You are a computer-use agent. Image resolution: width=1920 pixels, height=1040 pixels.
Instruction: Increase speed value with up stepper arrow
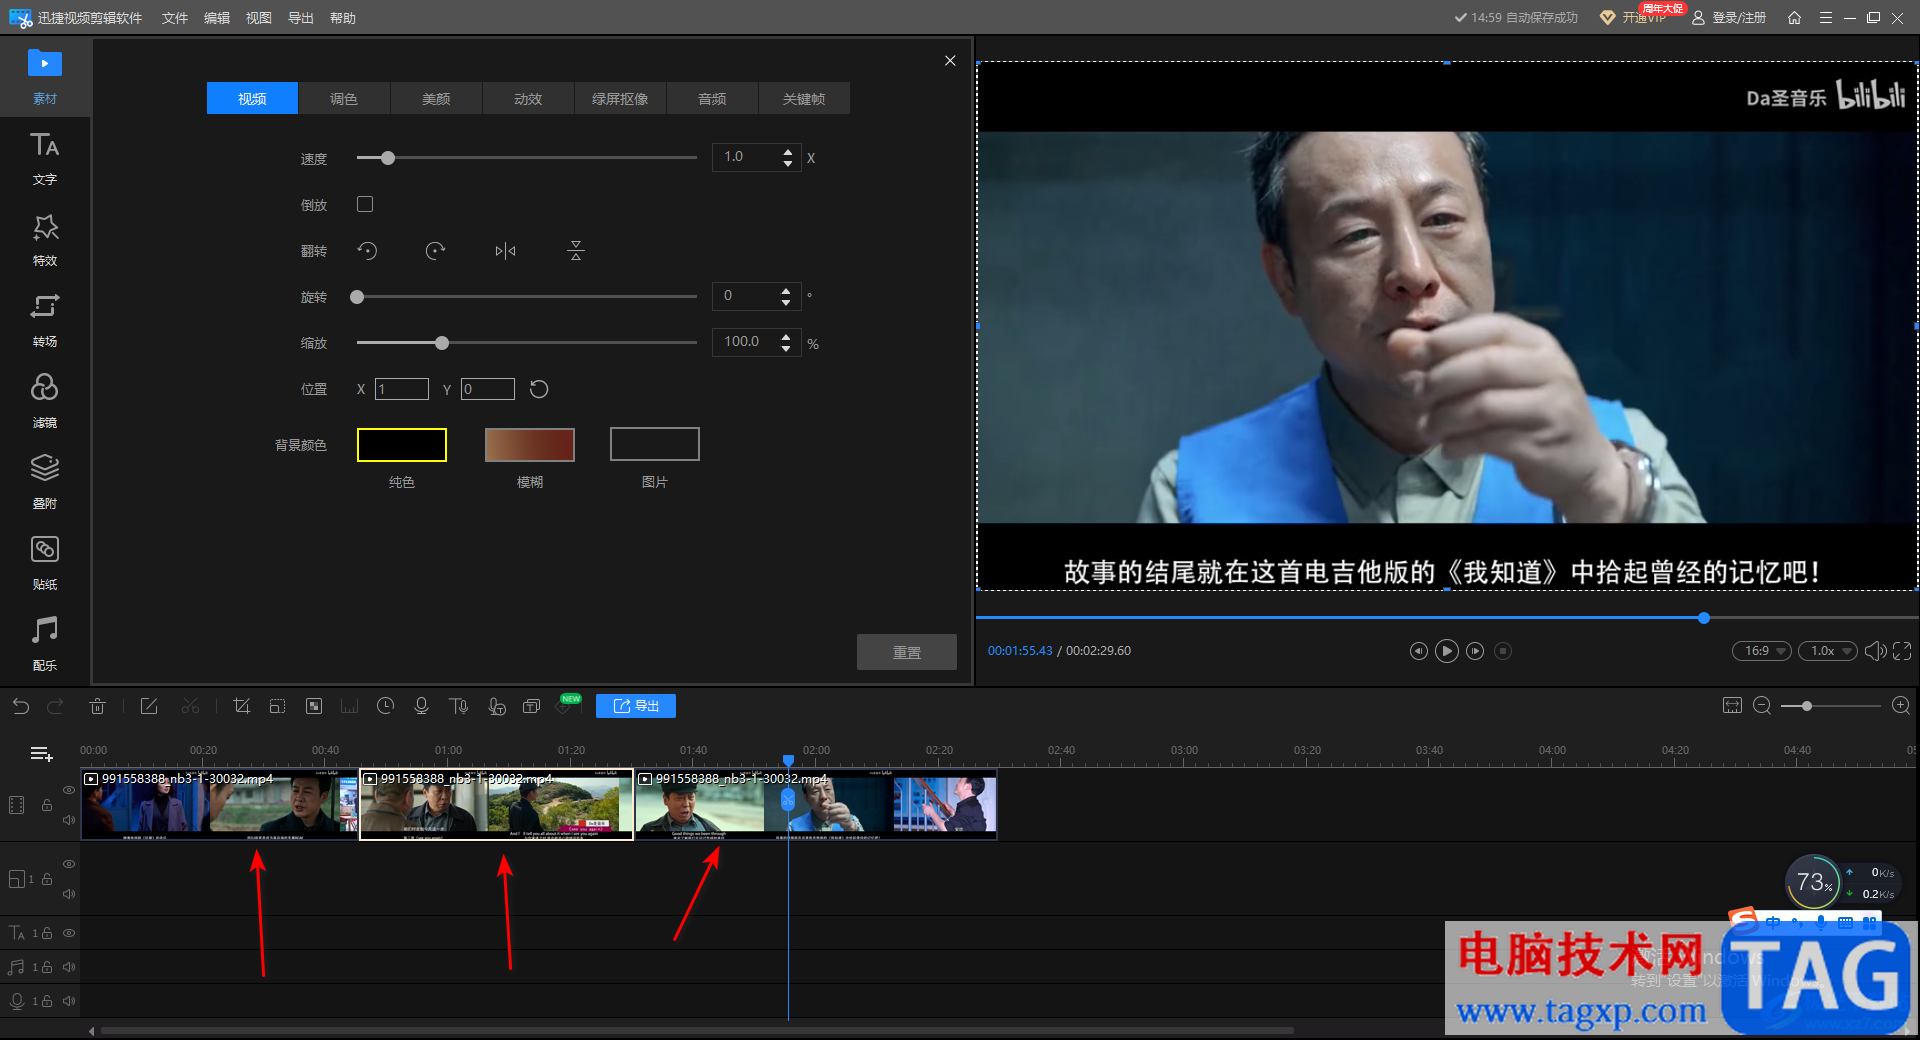point(787,152)
